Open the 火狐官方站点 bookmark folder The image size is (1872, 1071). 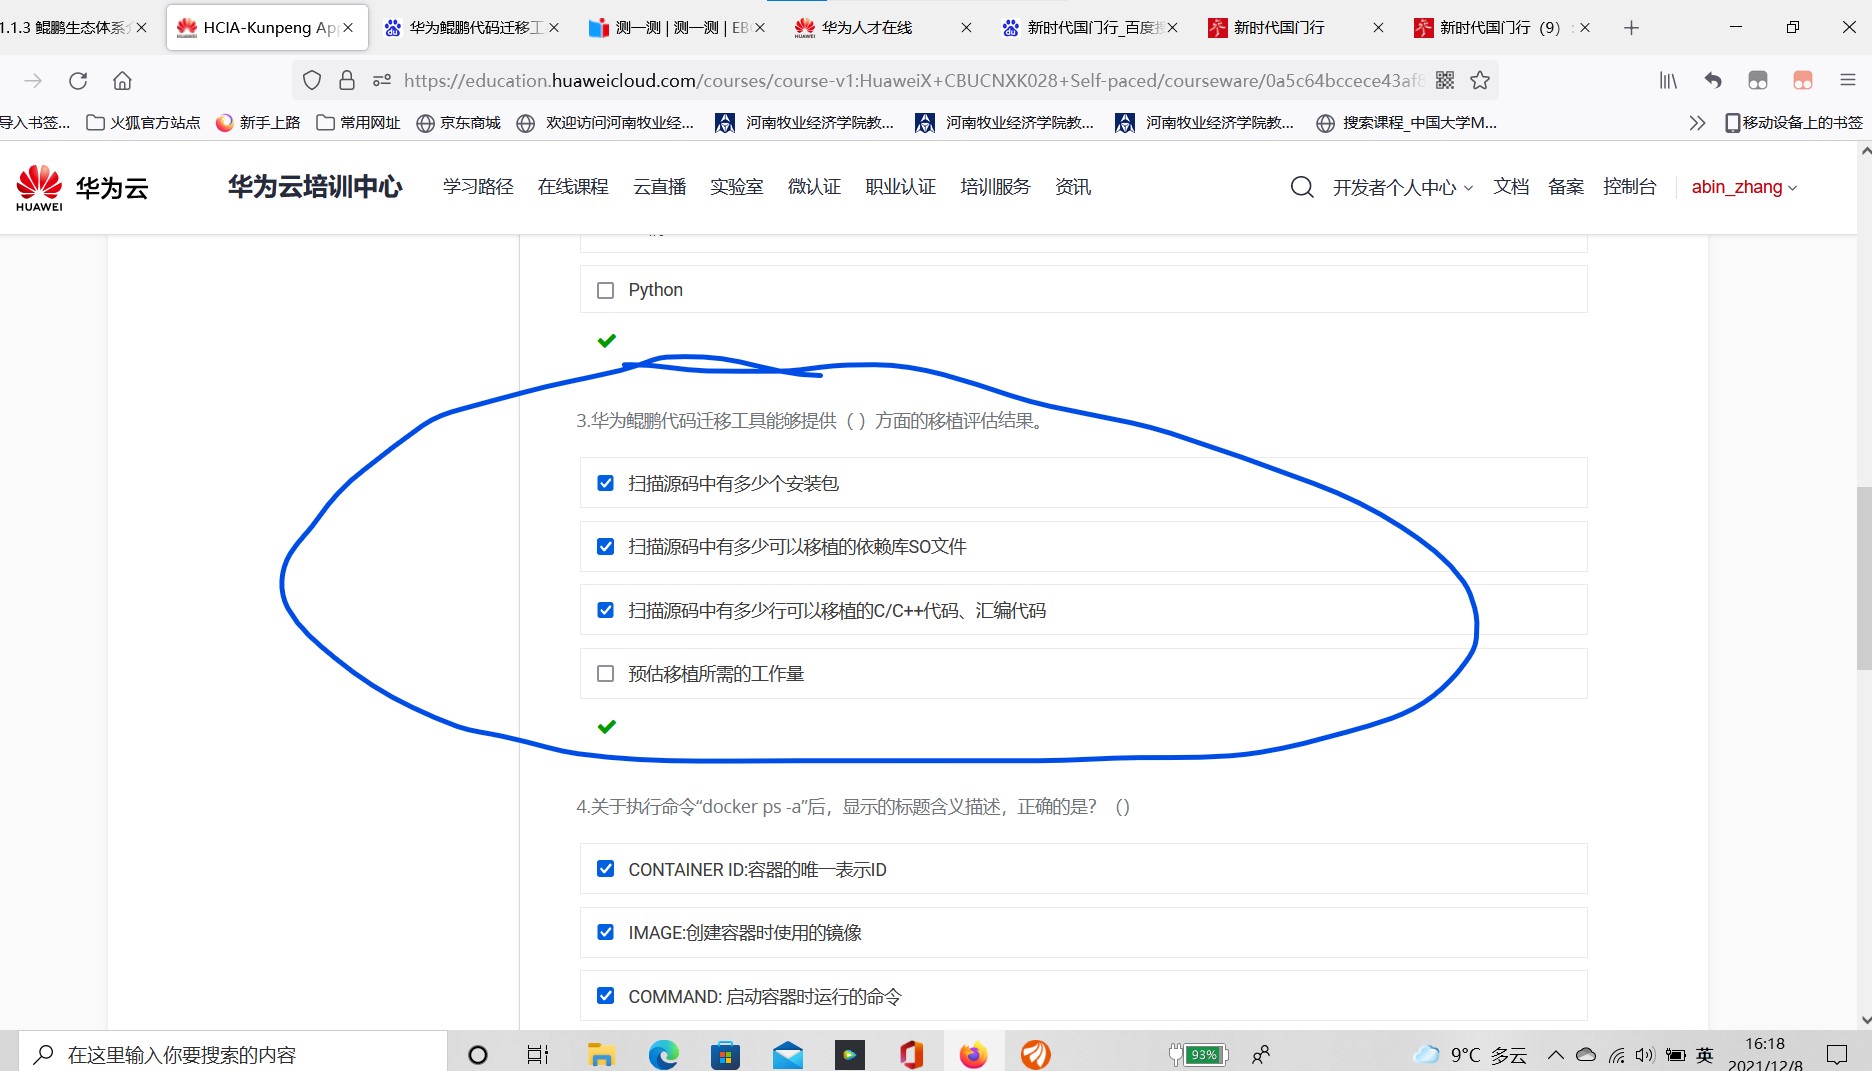(x=143, y=123)
